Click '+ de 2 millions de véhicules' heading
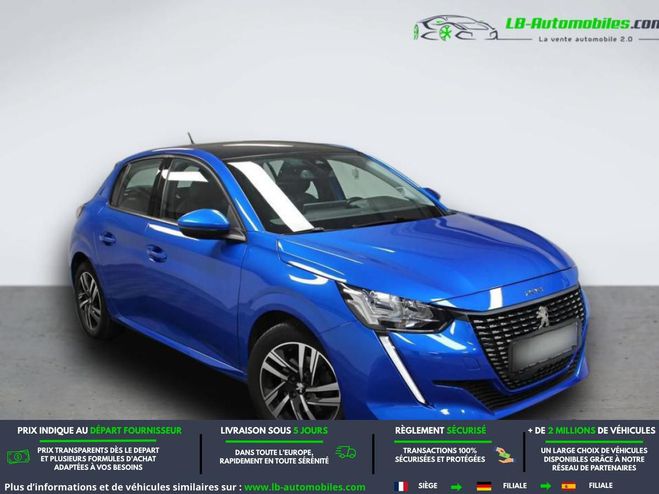Viewport: 659px width, 494px height. click(x=592, y=431)
